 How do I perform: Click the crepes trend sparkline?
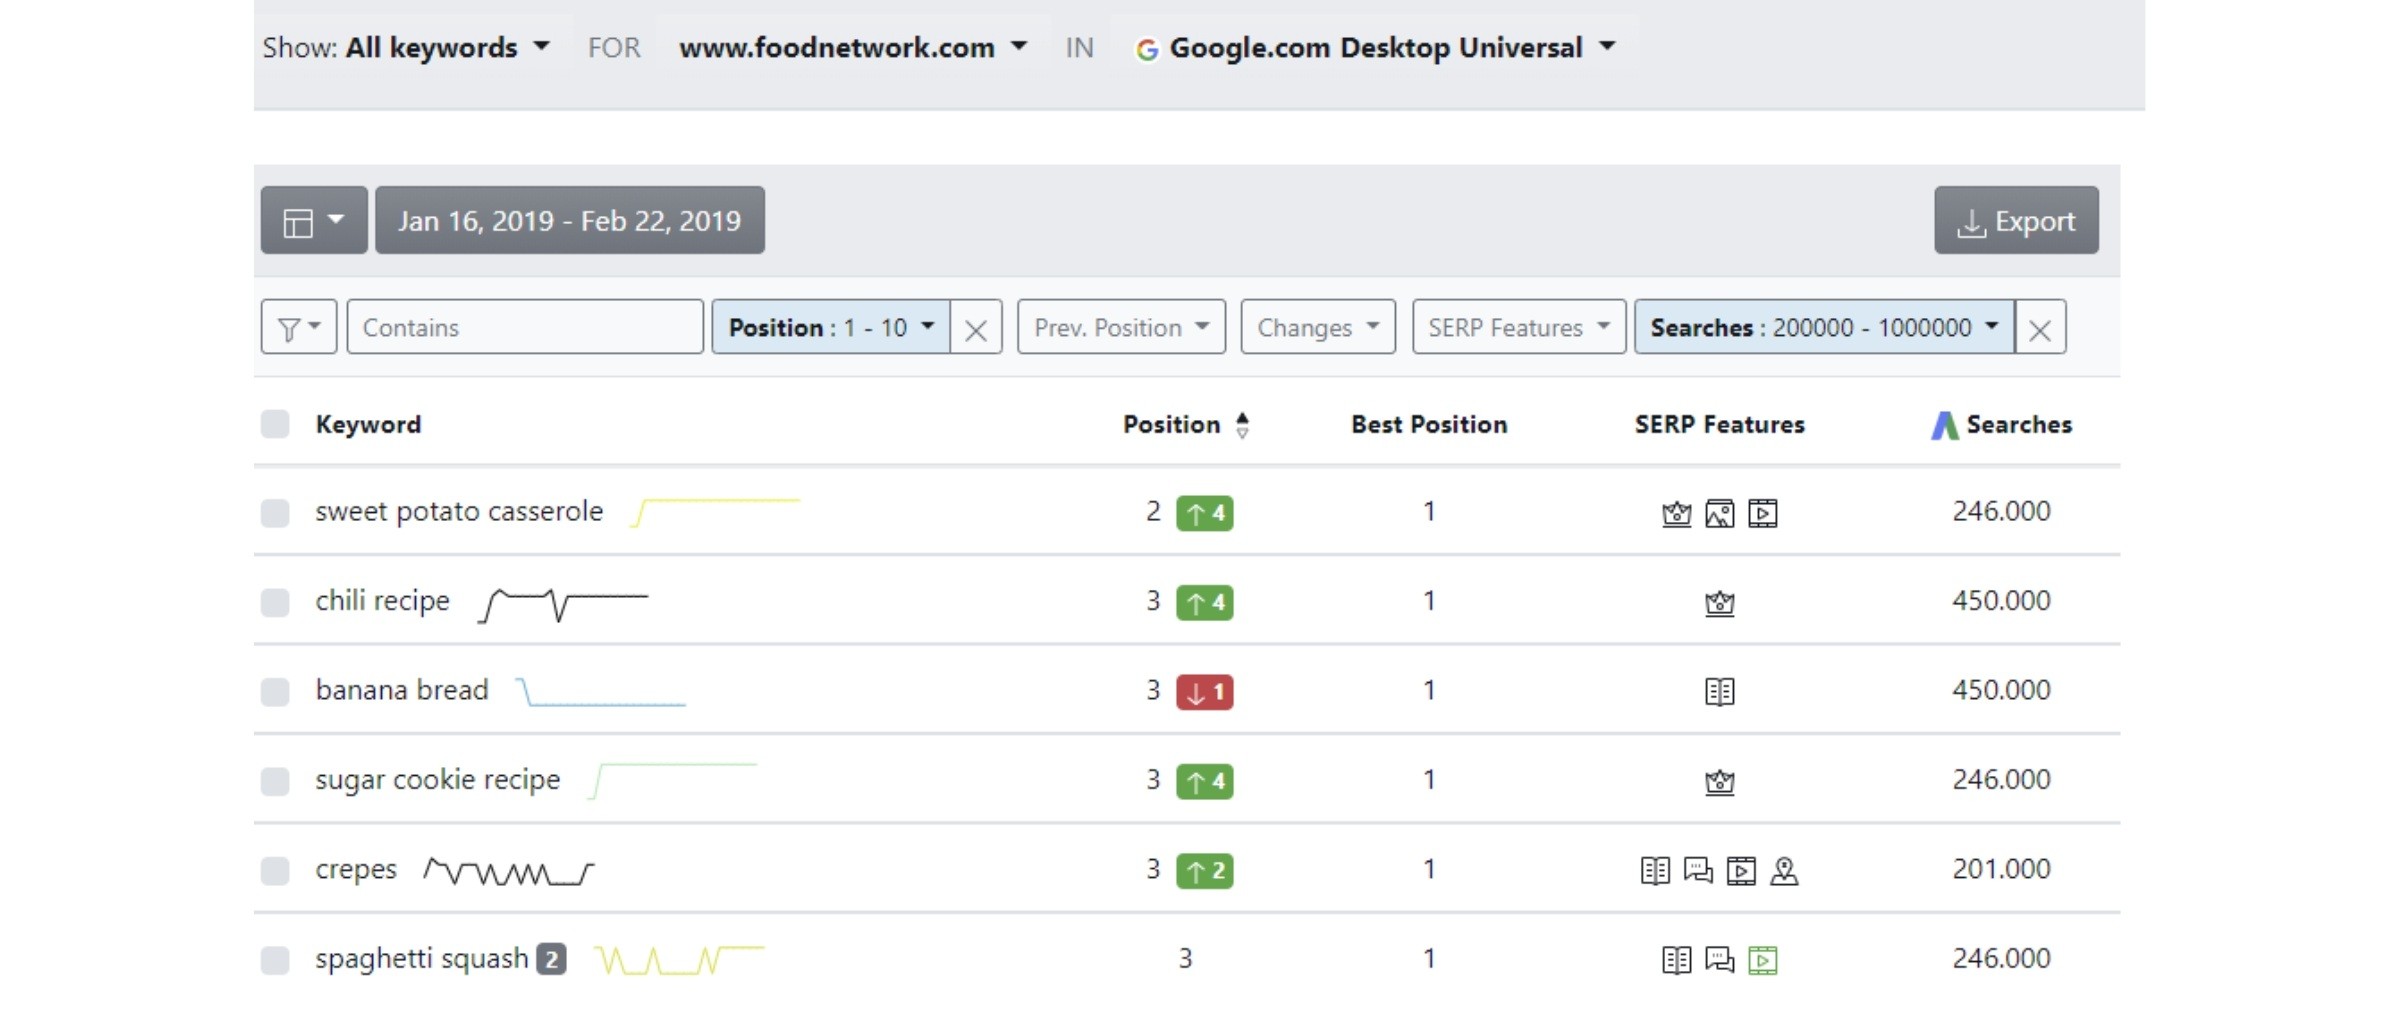tap(509, 871)
